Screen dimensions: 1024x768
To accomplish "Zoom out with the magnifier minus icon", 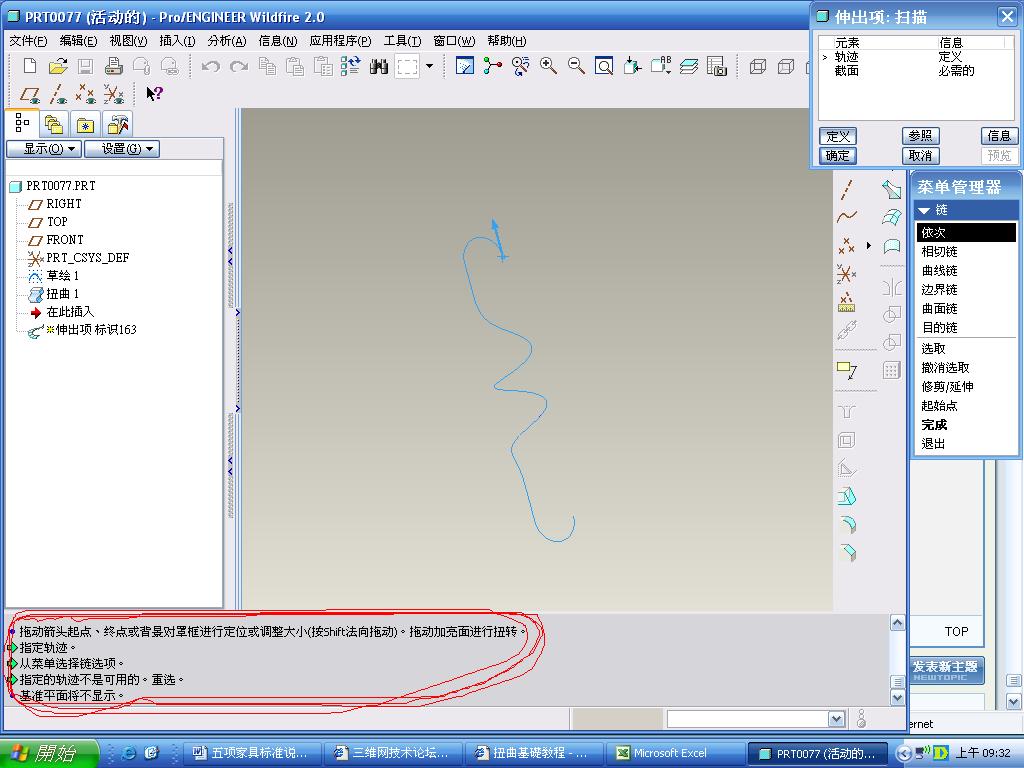I will point(576,66).
